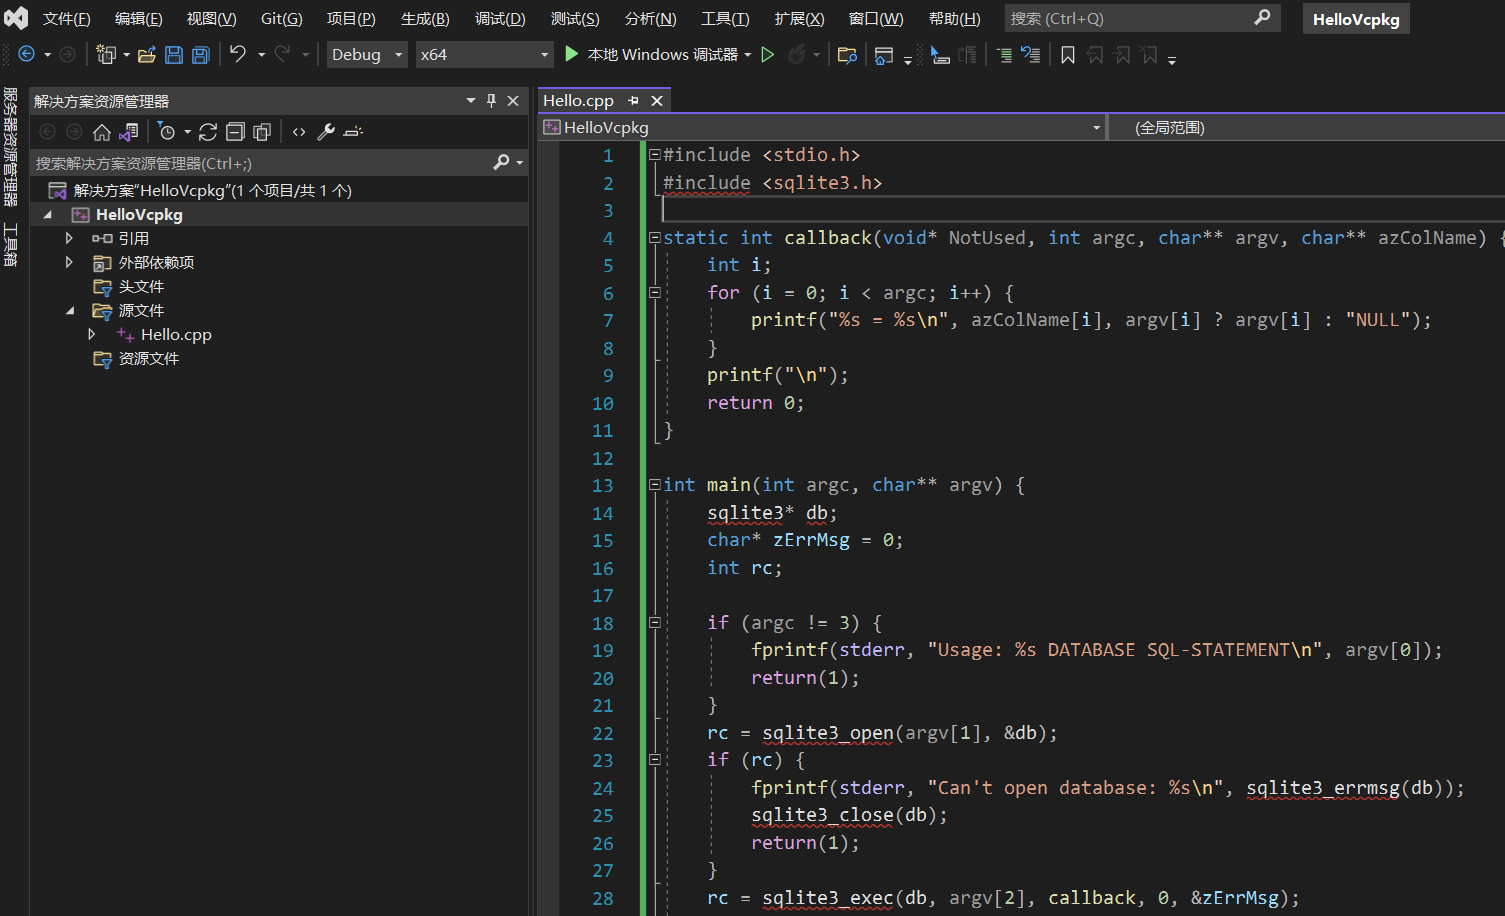Viewport: 1505px width, 916px height.
Task: Click the new project toolbar icon
Action: coord(106,55)
